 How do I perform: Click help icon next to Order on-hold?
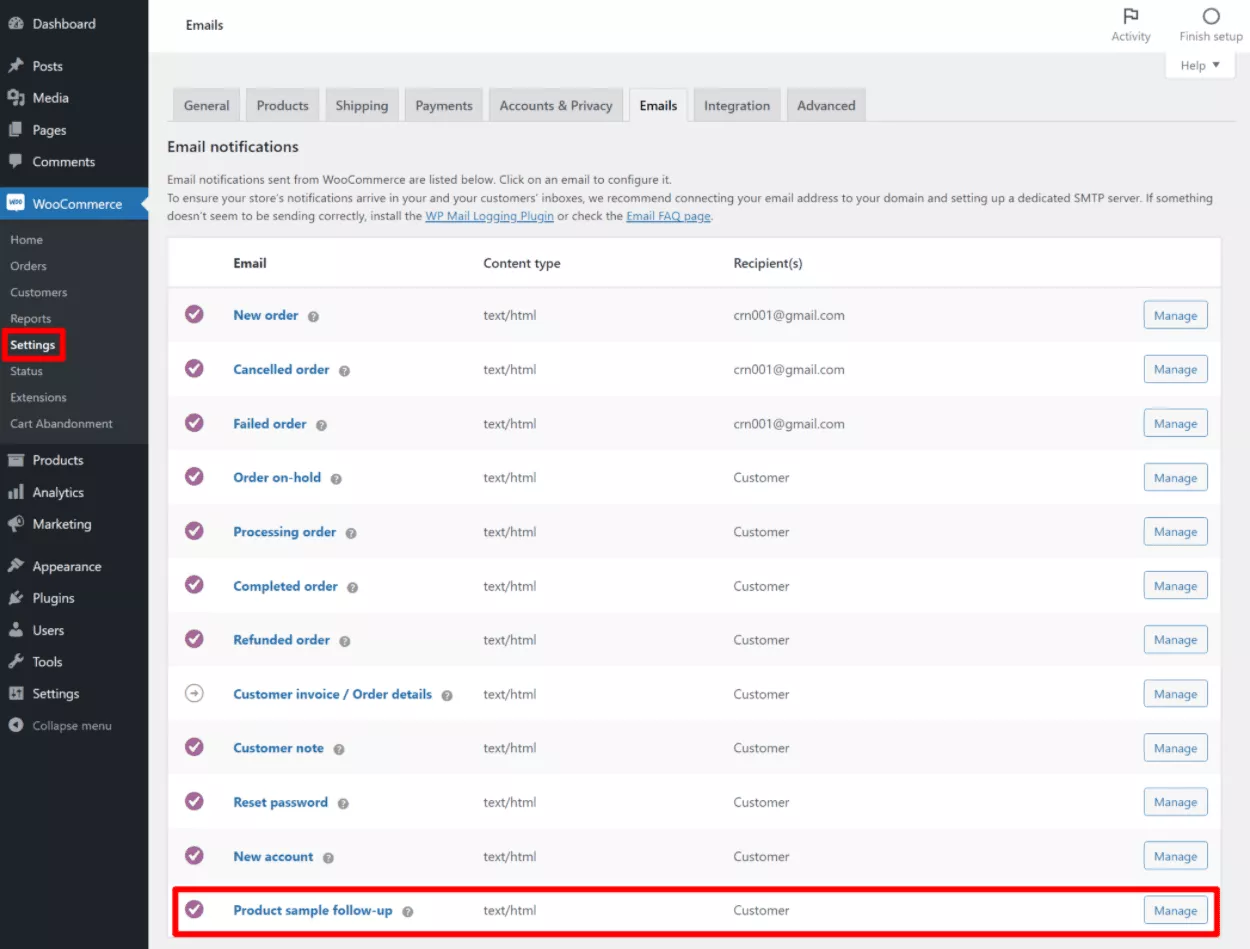click(336, 479)
